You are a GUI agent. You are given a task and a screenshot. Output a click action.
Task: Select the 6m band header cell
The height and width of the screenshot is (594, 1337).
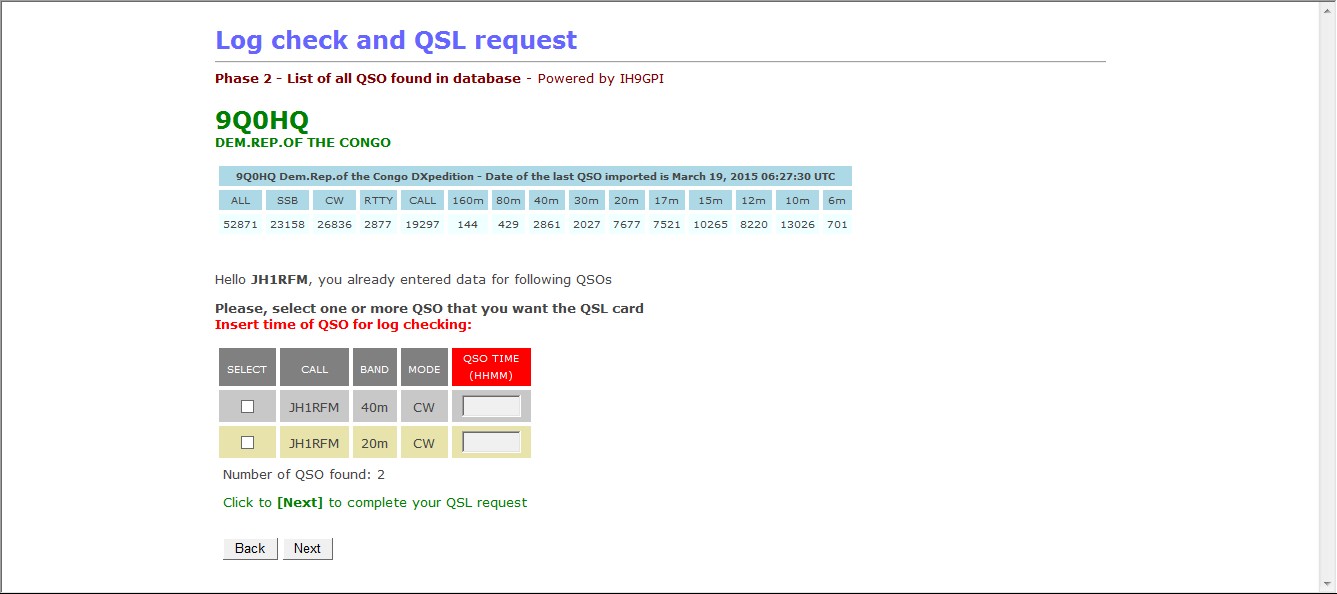837,200
